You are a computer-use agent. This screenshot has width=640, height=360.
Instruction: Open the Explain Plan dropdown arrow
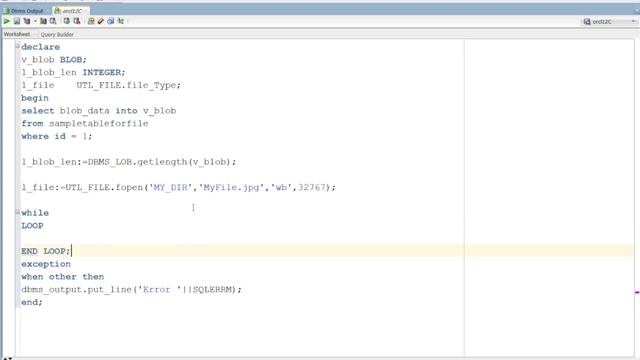pyautogui.click(x=35, y=21)
